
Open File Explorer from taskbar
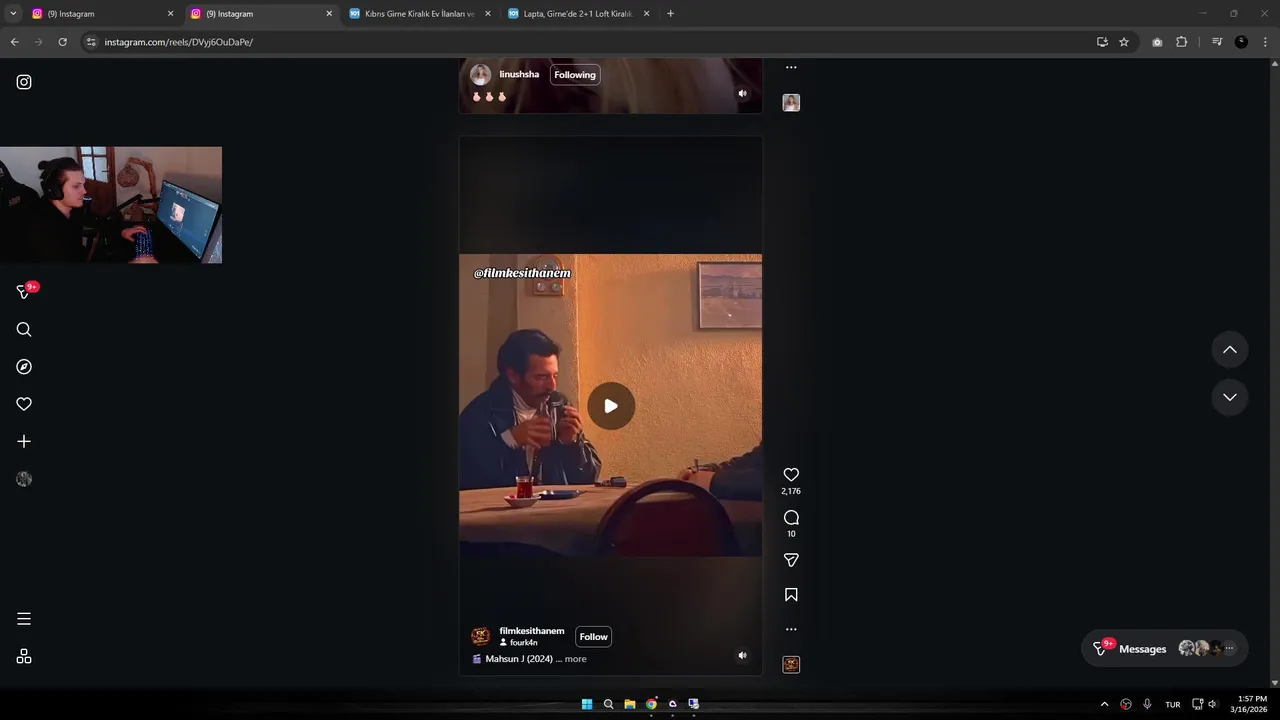click(630, 704)
